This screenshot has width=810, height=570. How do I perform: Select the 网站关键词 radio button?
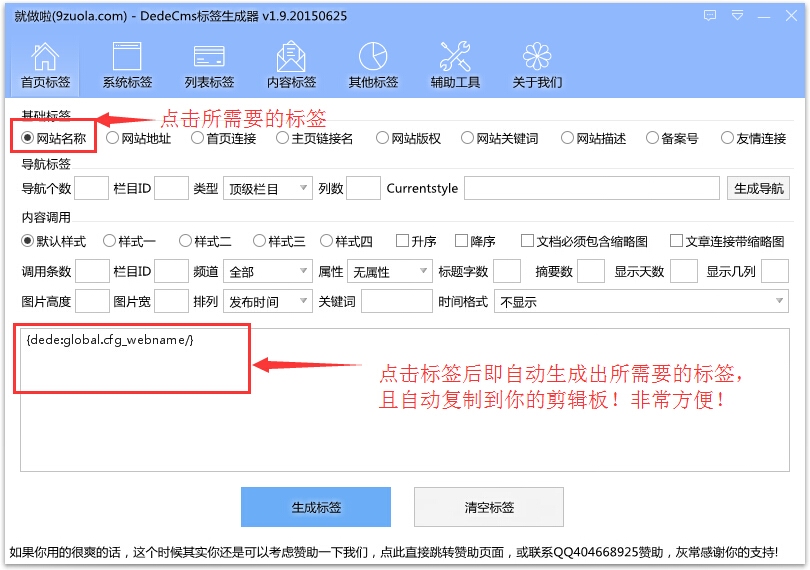[500, 138]
